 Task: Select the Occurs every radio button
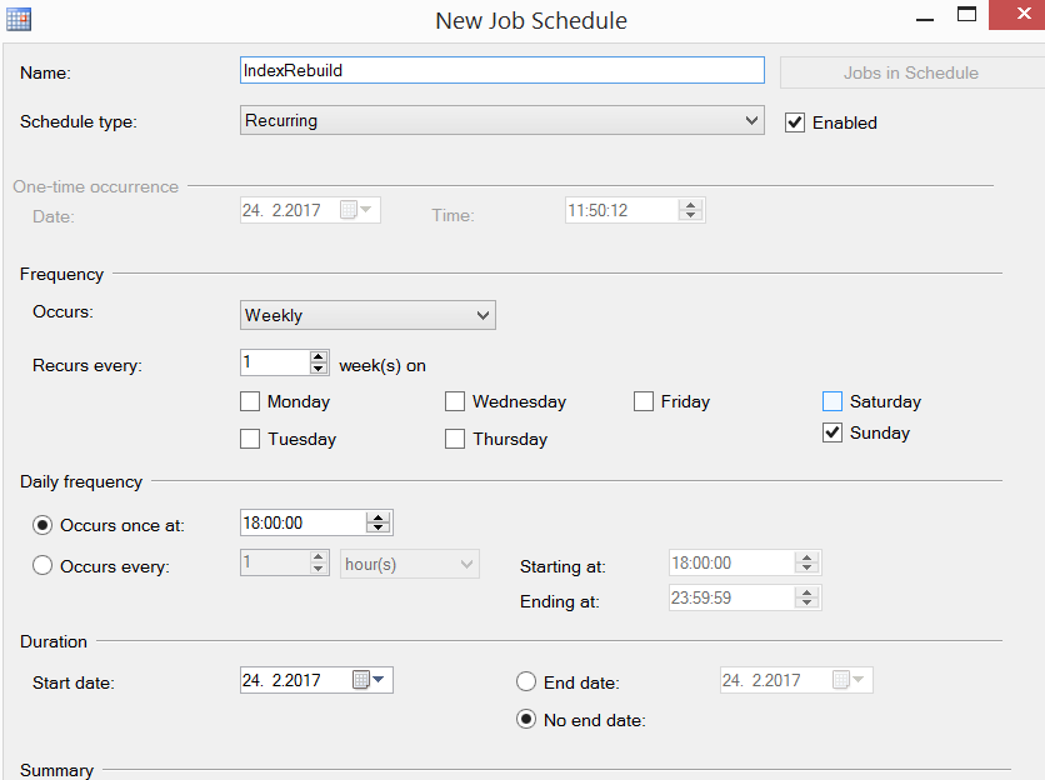tap(43, 565)
